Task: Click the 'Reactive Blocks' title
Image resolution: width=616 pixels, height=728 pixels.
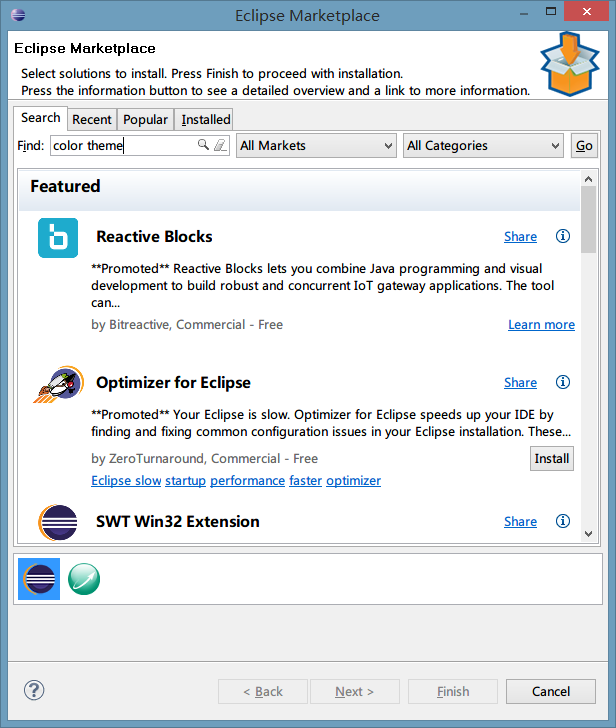Action: point(154,237)
